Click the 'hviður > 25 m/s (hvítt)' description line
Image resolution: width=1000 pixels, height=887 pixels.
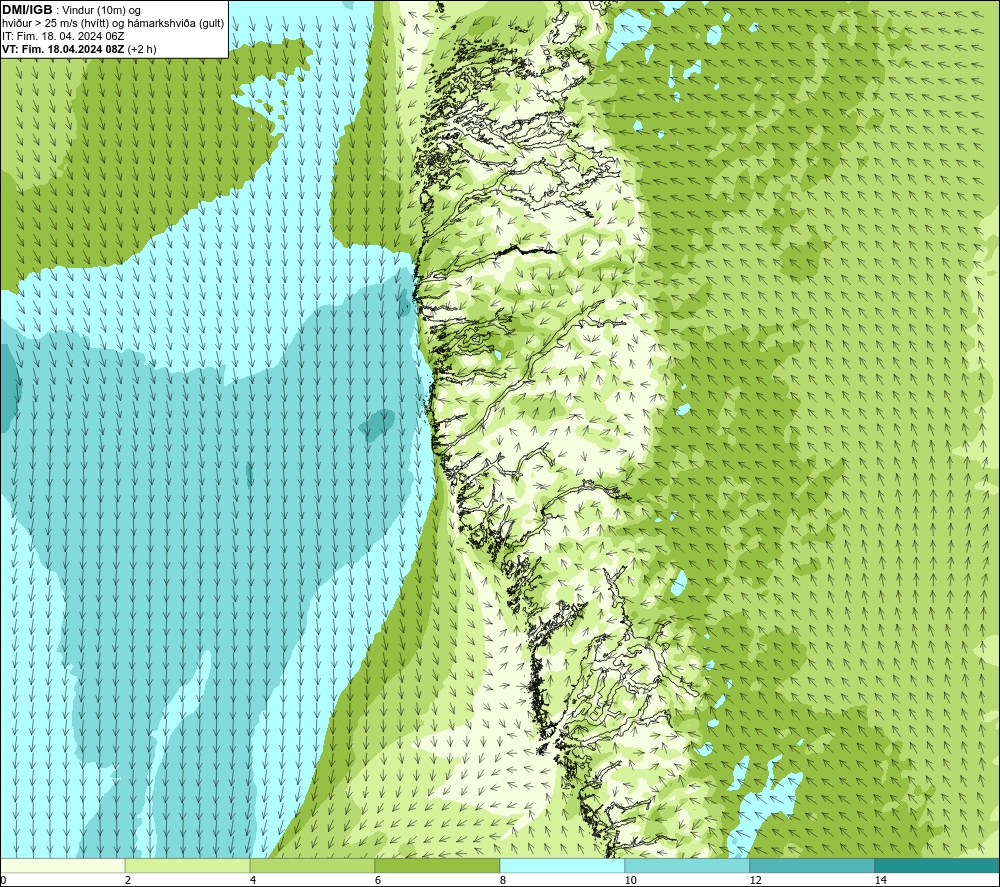click(x=113, y=24)
